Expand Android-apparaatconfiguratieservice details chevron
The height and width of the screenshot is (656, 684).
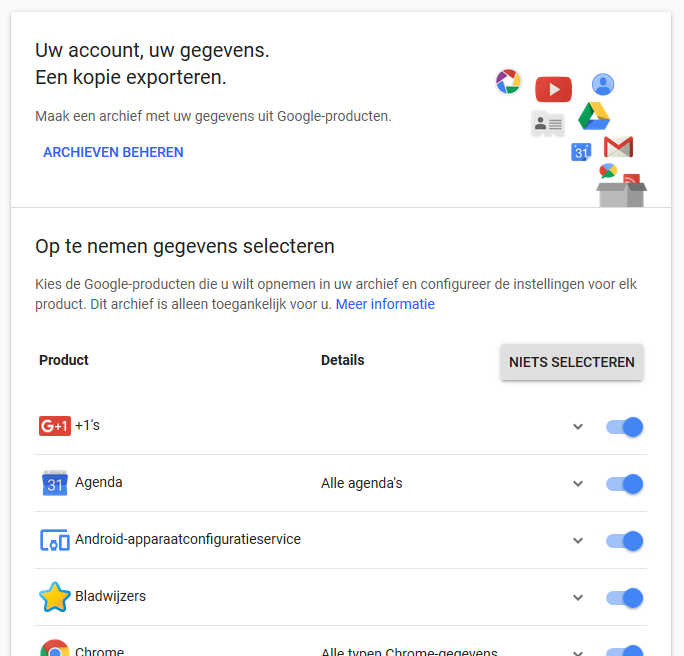(x=577, y=541)
